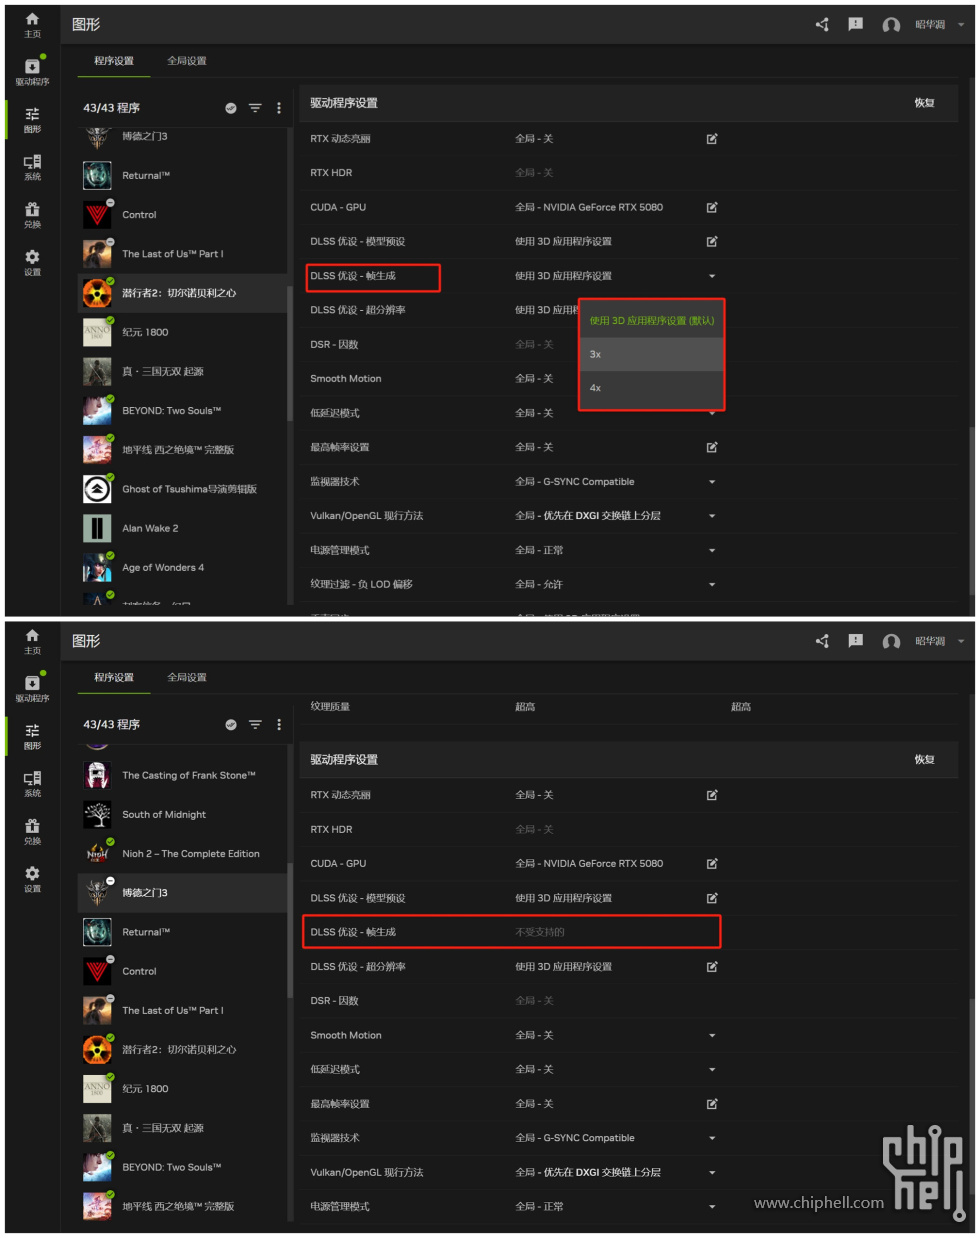Switch to 全局设置 tab in upper window

[x=187, y=61]
